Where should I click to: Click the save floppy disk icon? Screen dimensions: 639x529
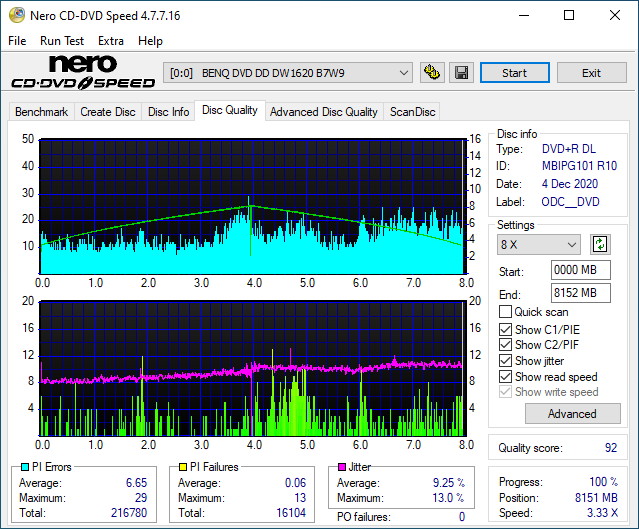coord(461,73)
